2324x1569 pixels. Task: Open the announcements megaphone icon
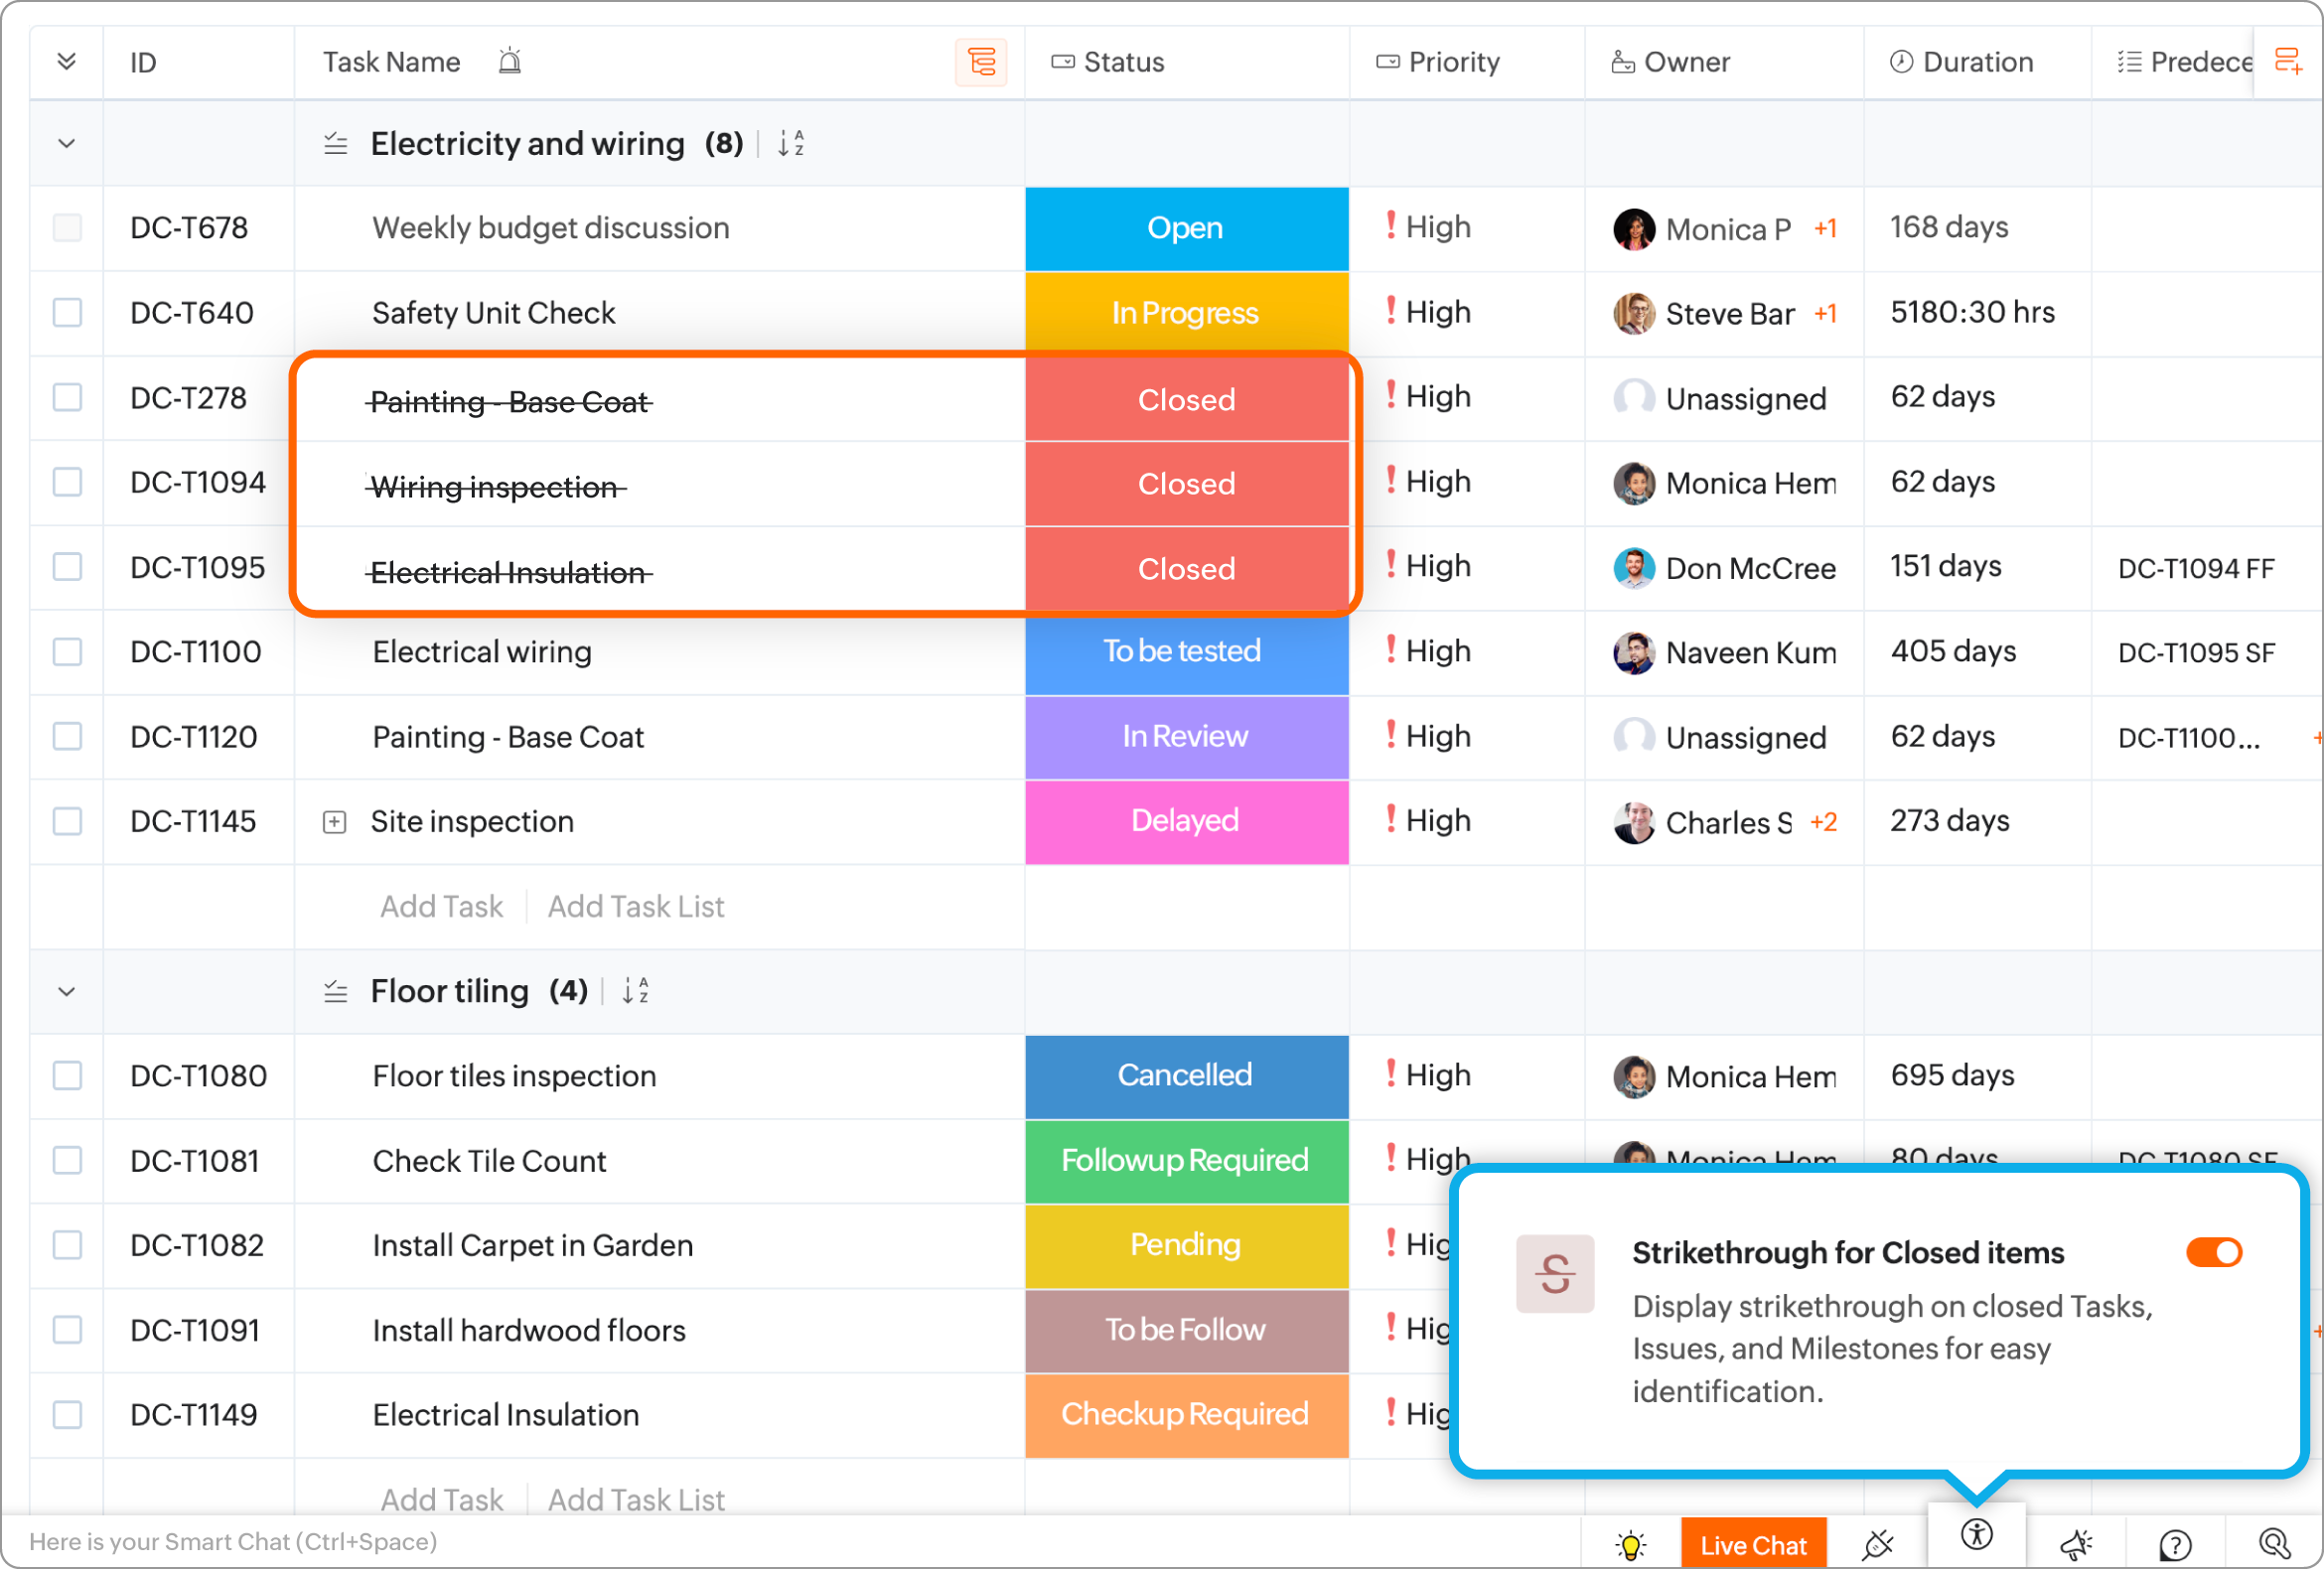coord(2076,1544)
